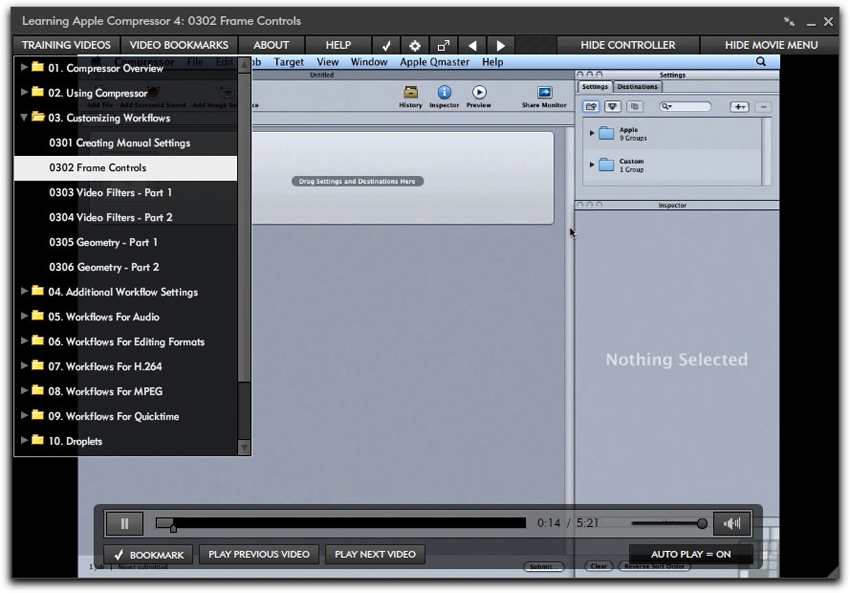The width and height of the screenshot is (850, 593).
Task: Toggle Auto Play on or off
Action: pyautogui.click(x=691, y=554)
